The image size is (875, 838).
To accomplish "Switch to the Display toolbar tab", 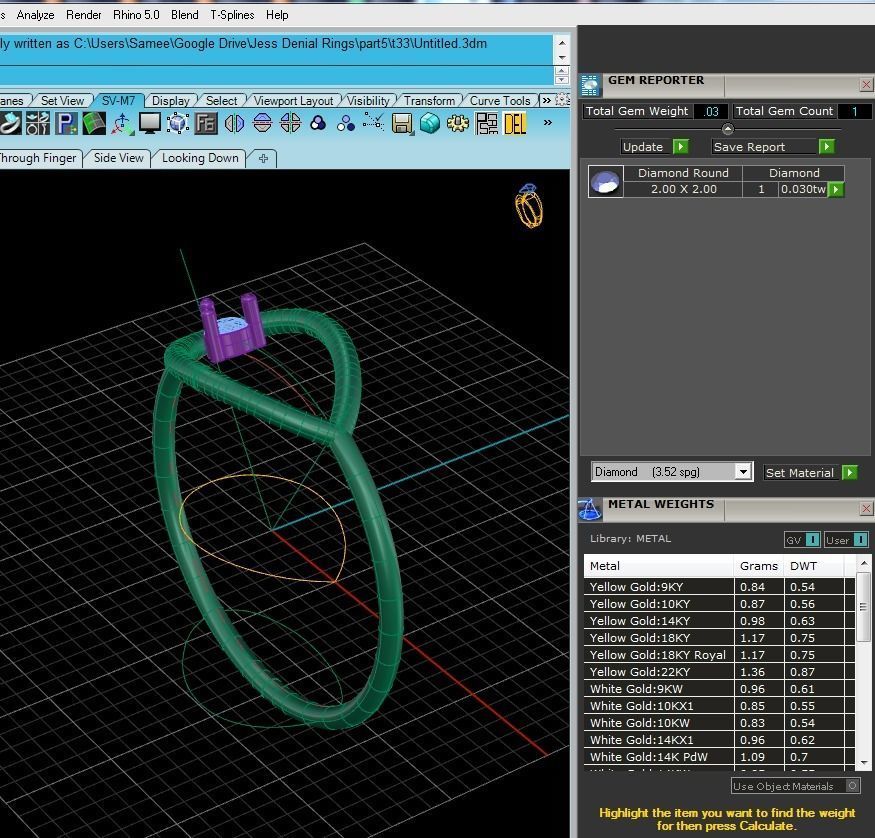I will click(x=171, y=101).
